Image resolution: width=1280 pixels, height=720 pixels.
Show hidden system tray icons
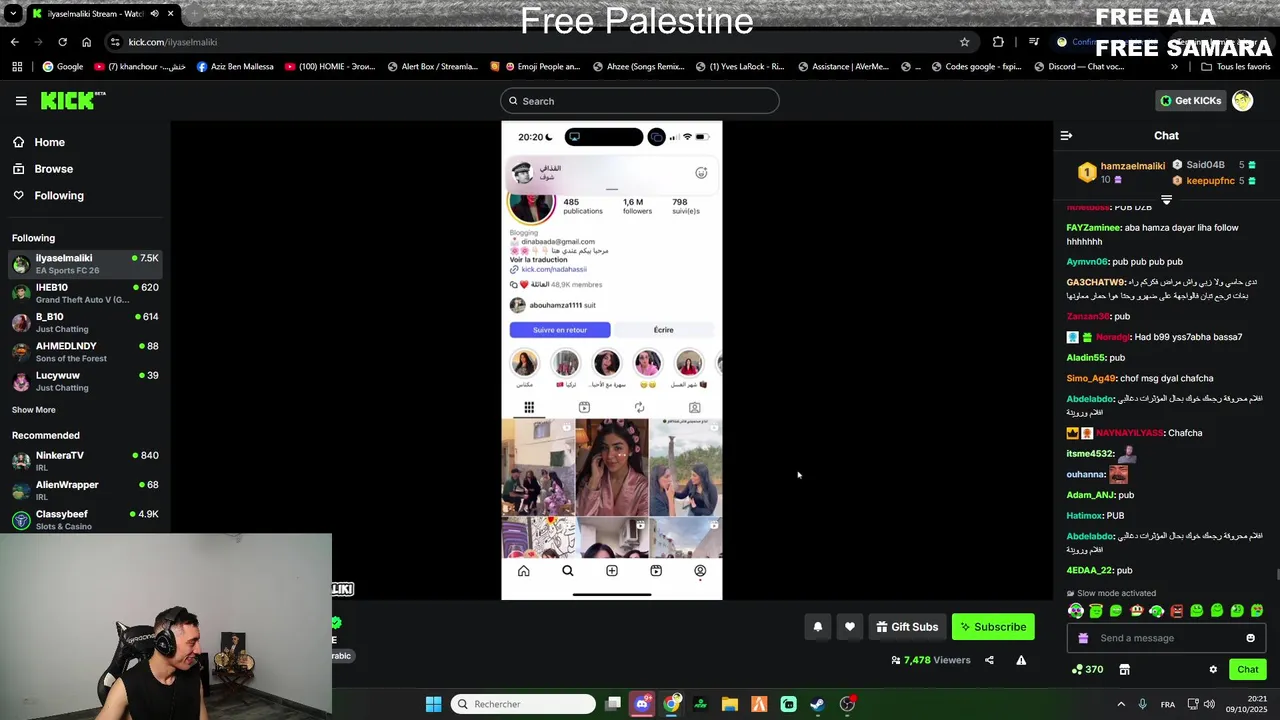[x=1121, y=704]
